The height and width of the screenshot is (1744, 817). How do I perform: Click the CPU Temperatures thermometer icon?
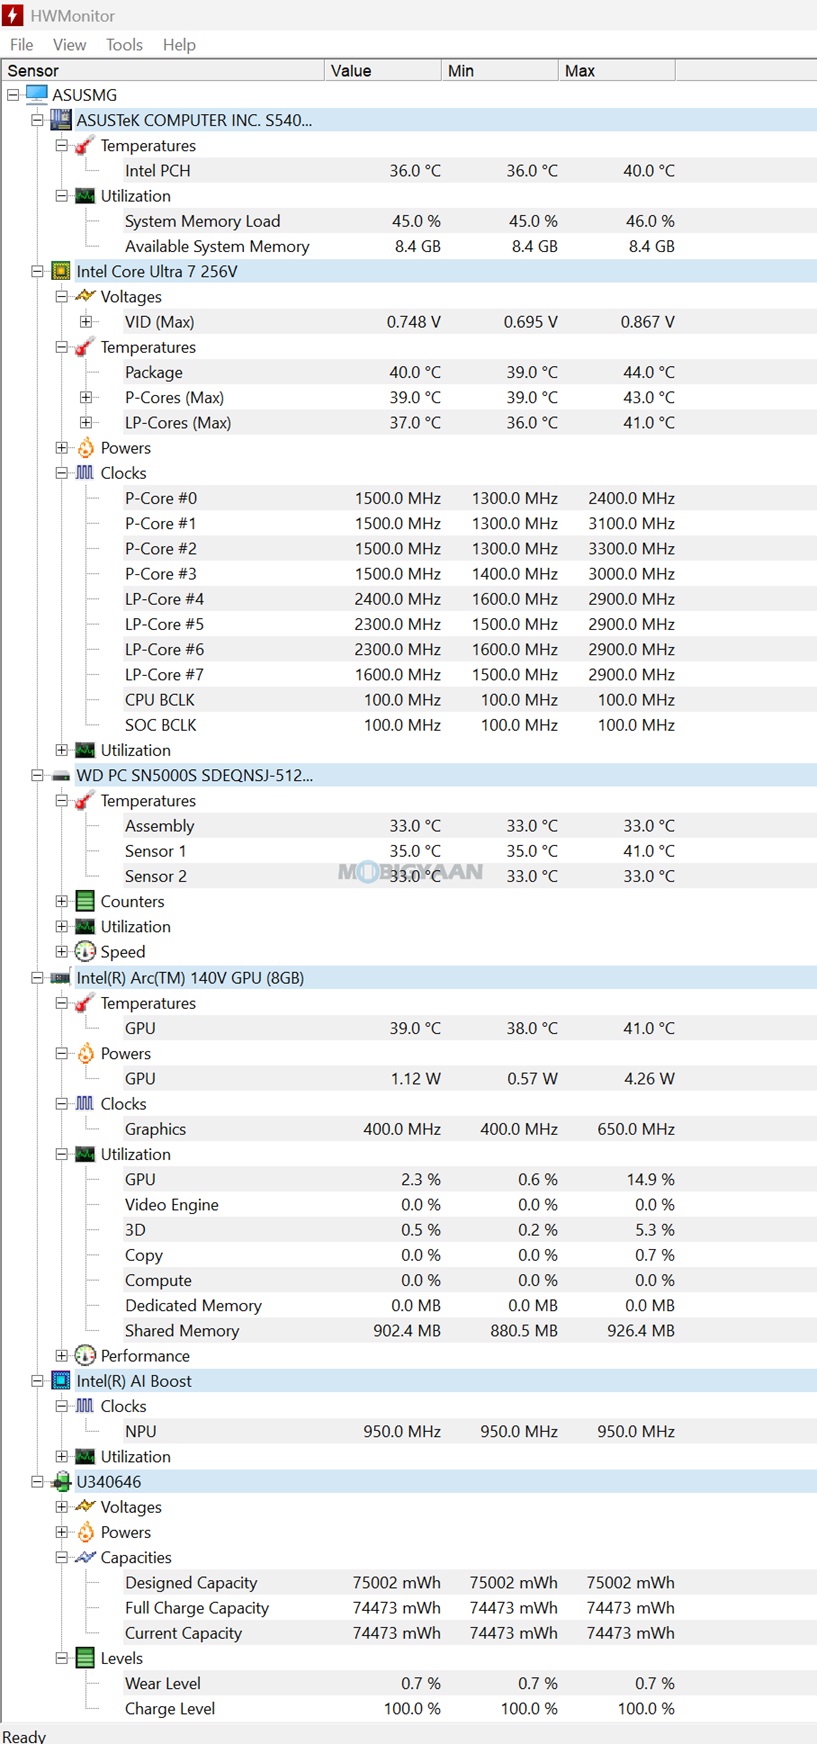pyautogui.click(x=85, y=347)
